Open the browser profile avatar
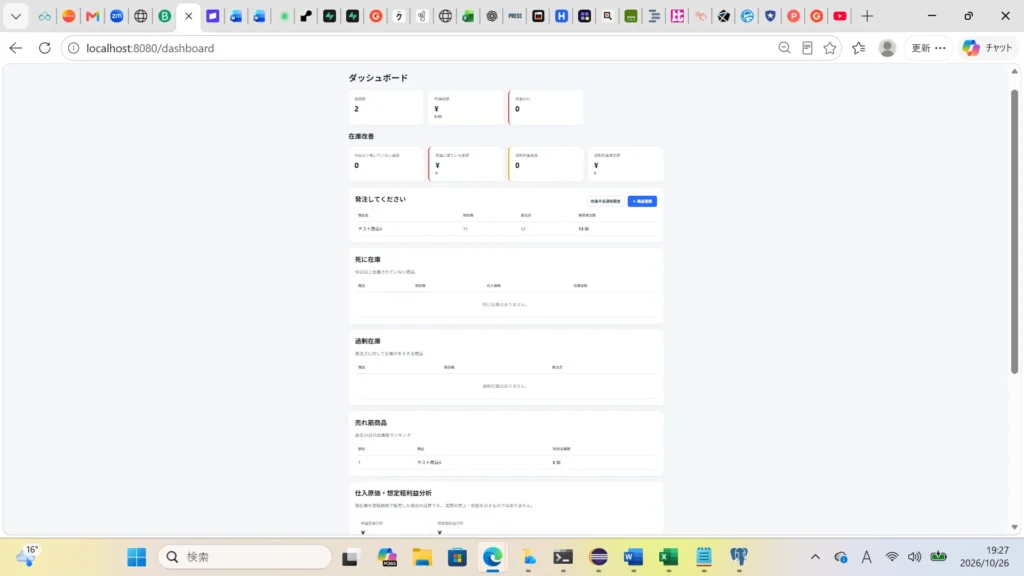Screen dimensions: 1024x576 coord(887,48)
